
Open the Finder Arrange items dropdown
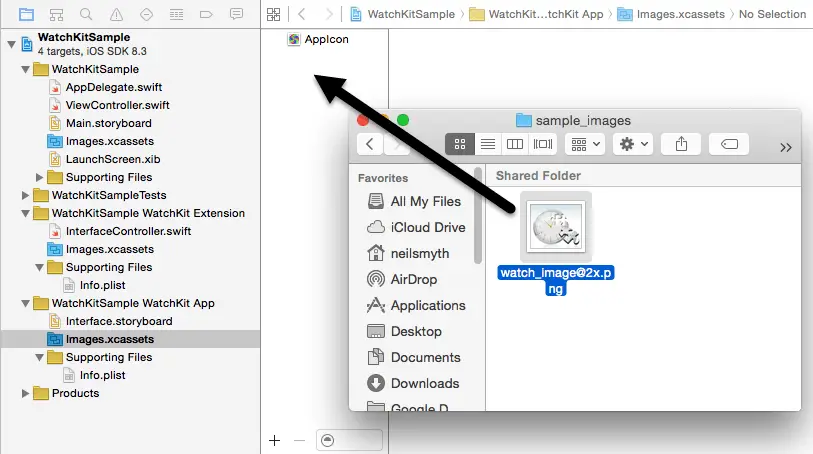click(x=585, y=144)
